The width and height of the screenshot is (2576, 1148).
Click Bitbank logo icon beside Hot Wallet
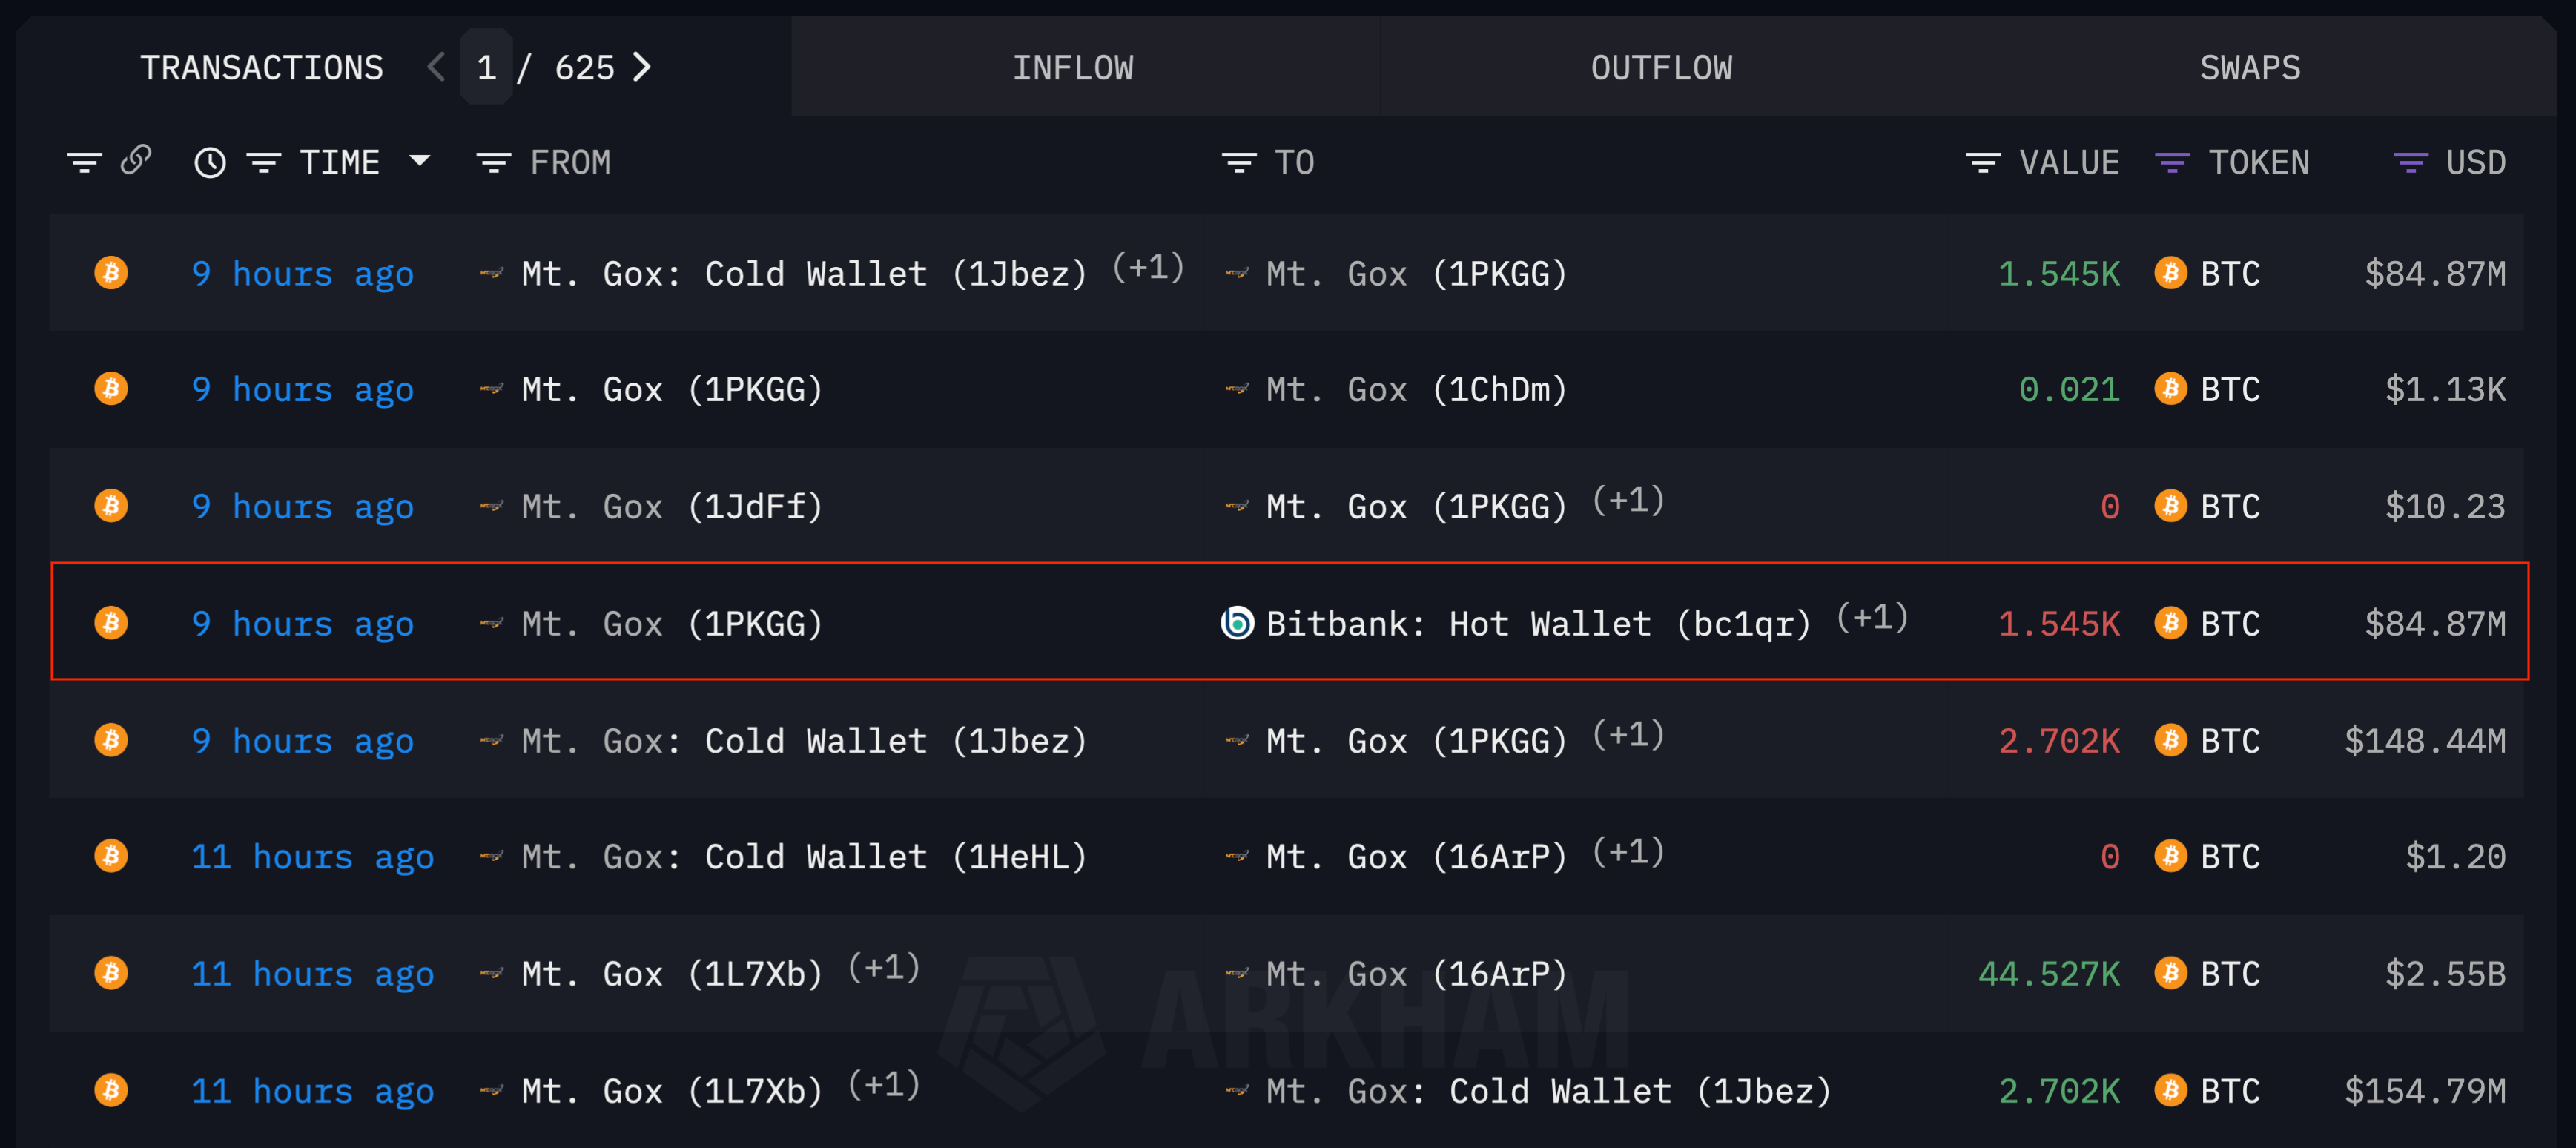coord(1237,623)
